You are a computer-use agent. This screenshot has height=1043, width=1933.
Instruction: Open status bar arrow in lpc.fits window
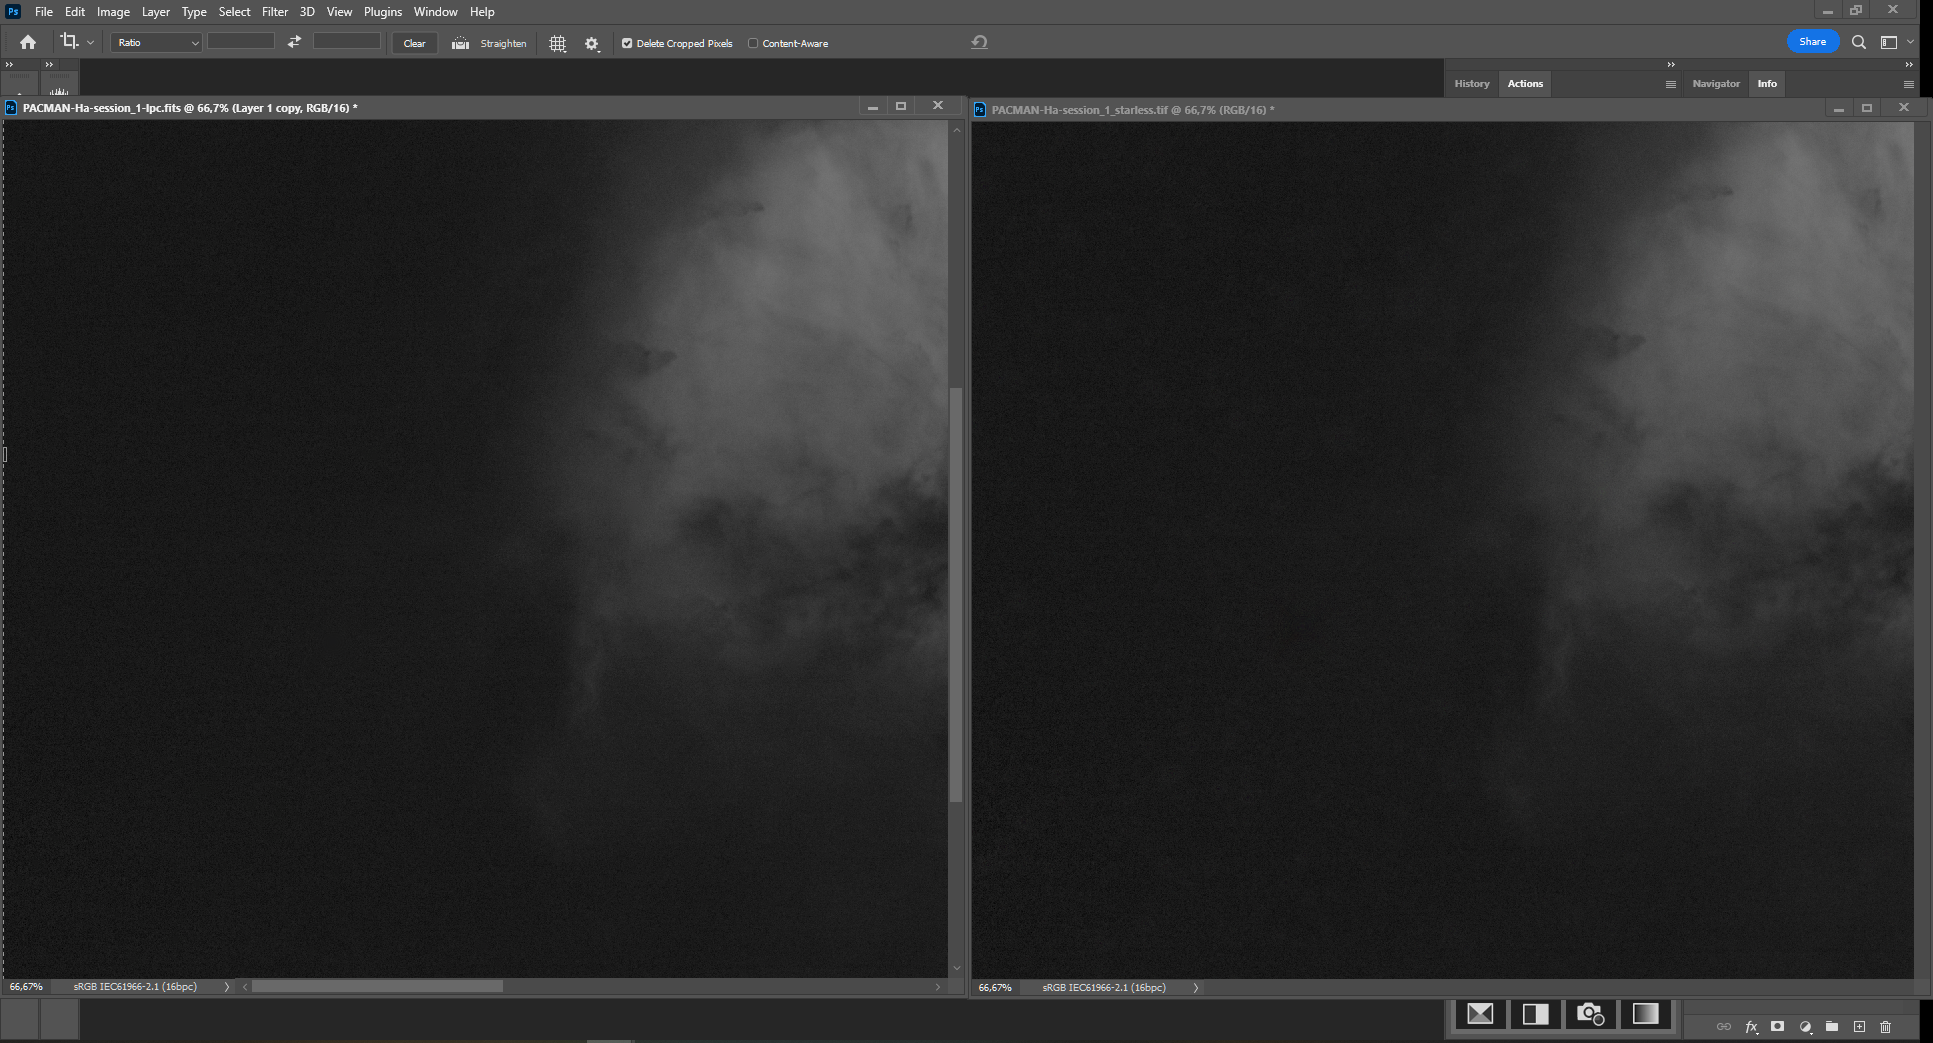tap(227, 986)
